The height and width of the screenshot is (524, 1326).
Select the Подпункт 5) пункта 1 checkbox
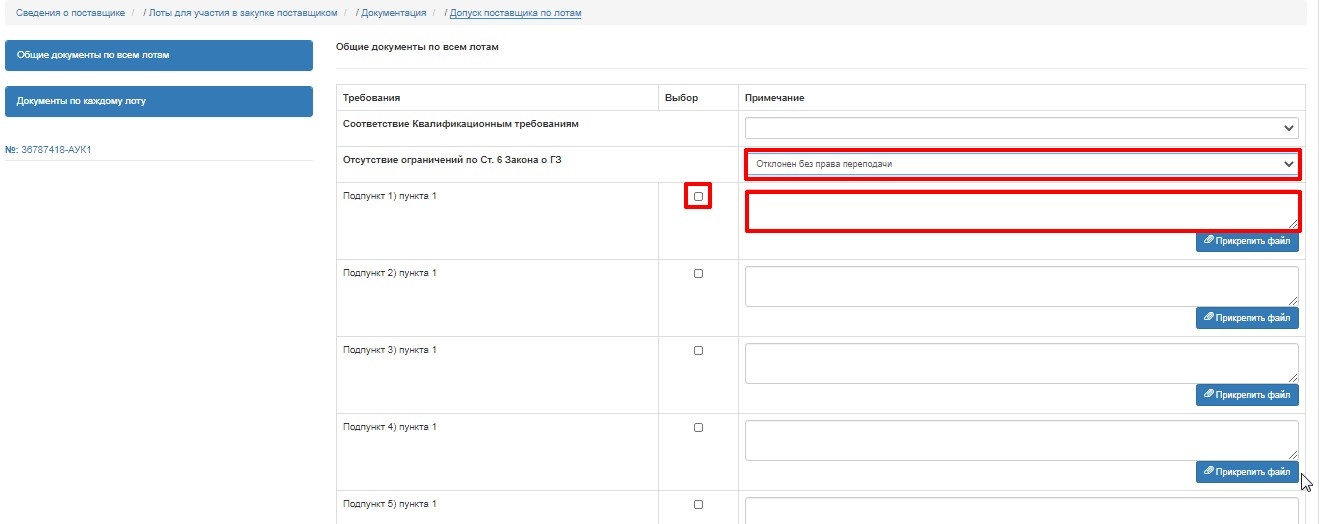coord(698,505)
